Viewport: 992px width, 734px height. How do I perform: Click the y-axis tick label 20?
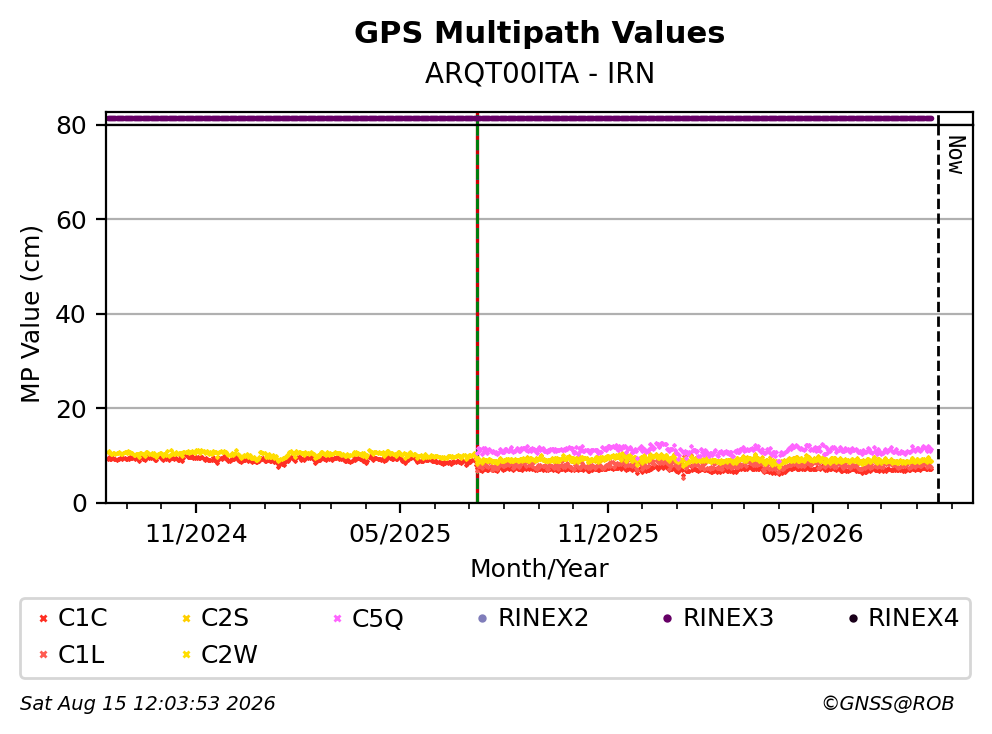tap(71, 409)
